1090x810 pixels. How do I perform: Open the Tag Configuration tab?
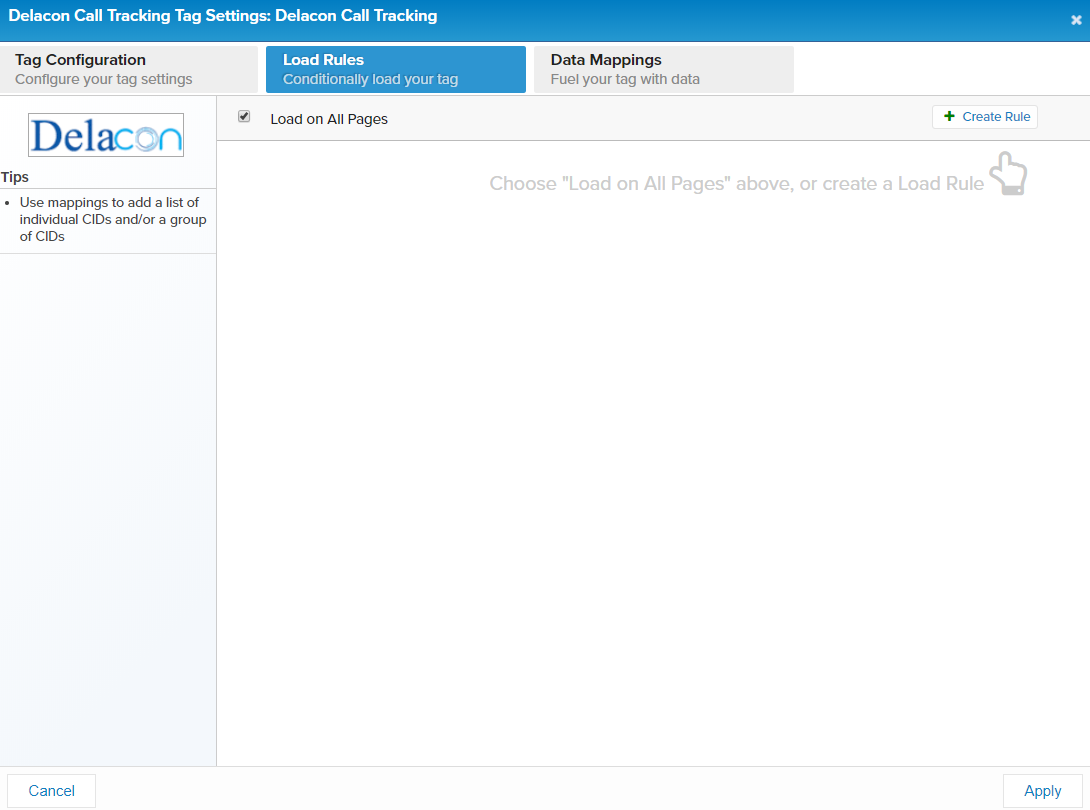click(x=129, y=70)
